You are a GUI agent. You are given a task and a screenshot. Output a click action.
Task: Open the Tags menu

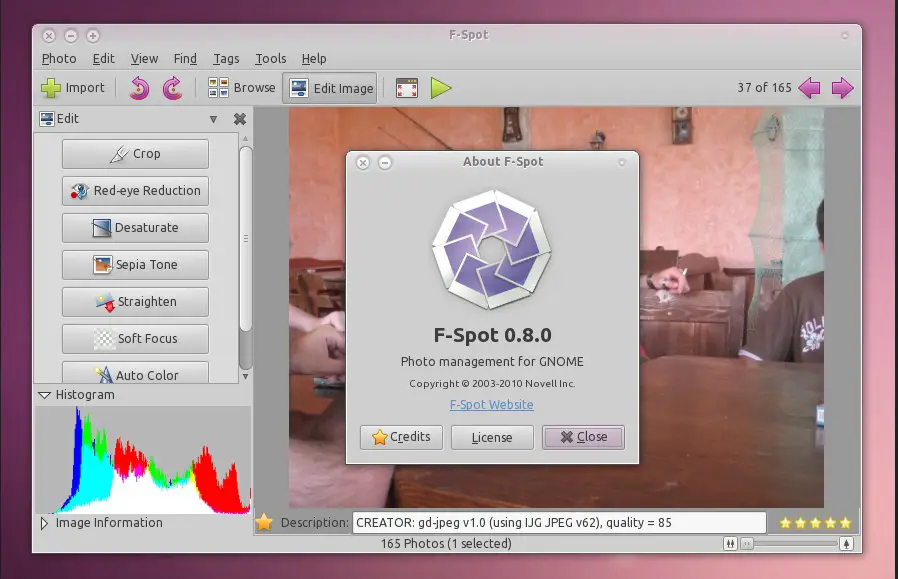(226, 58)
